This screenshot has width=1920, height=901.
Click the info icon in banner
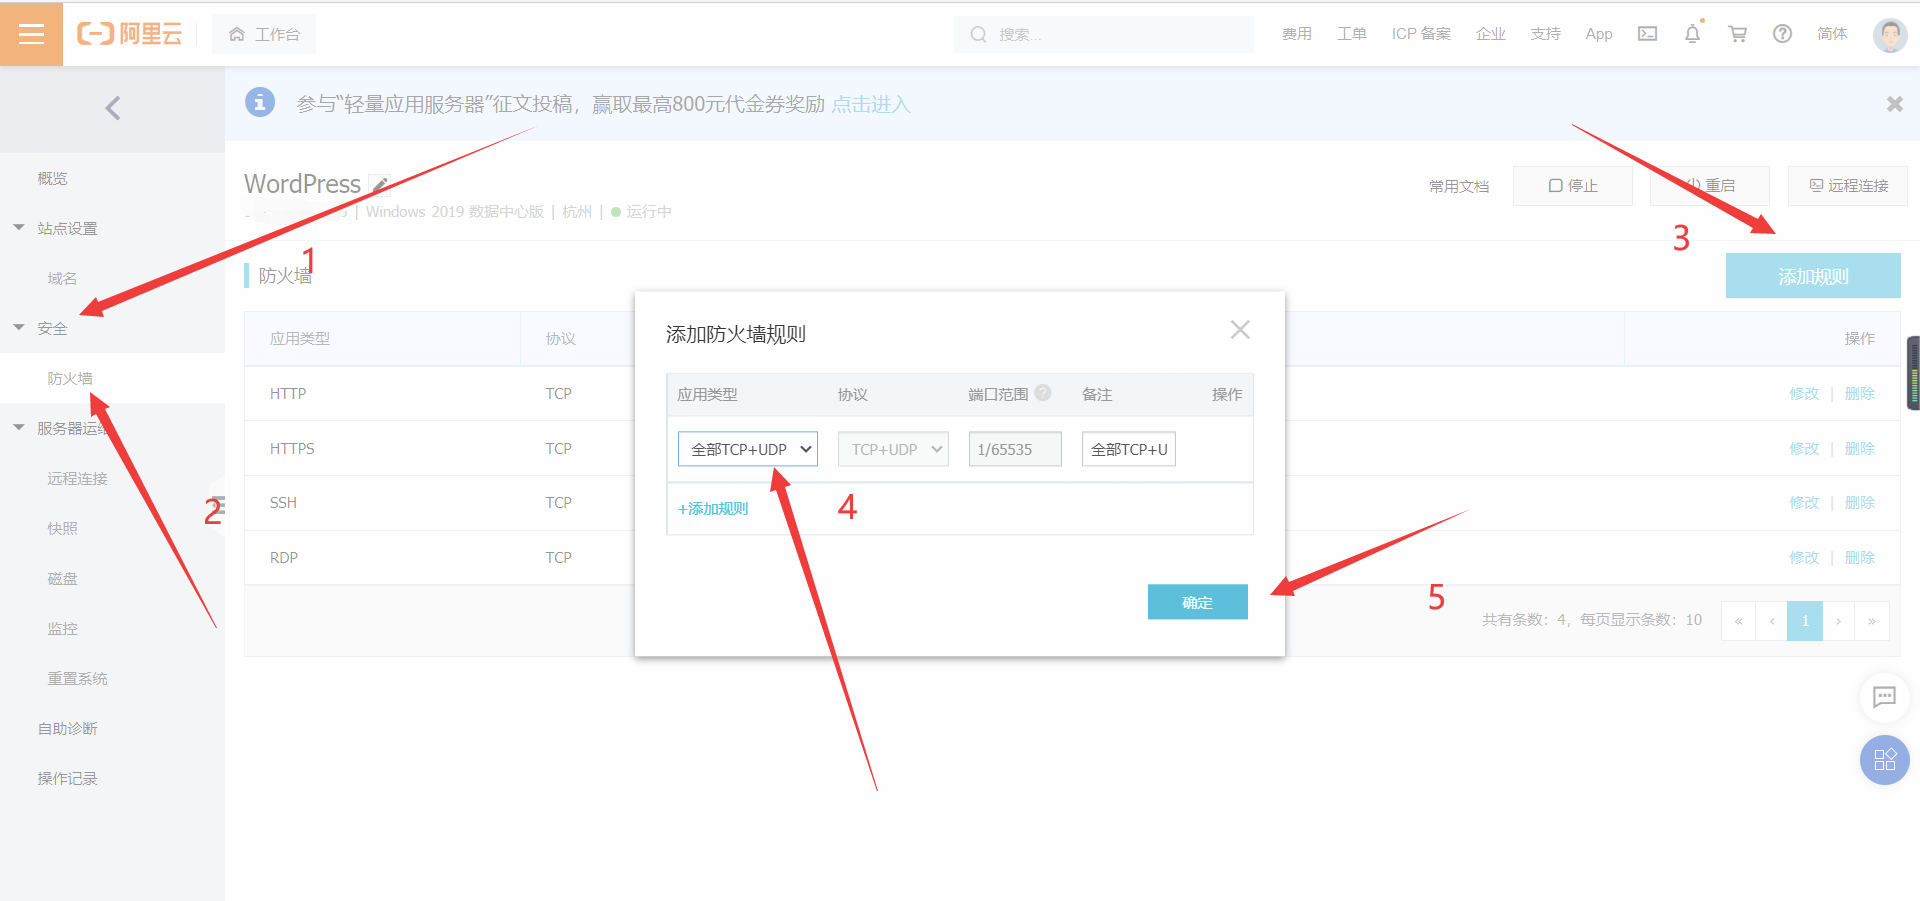(260, 102)
